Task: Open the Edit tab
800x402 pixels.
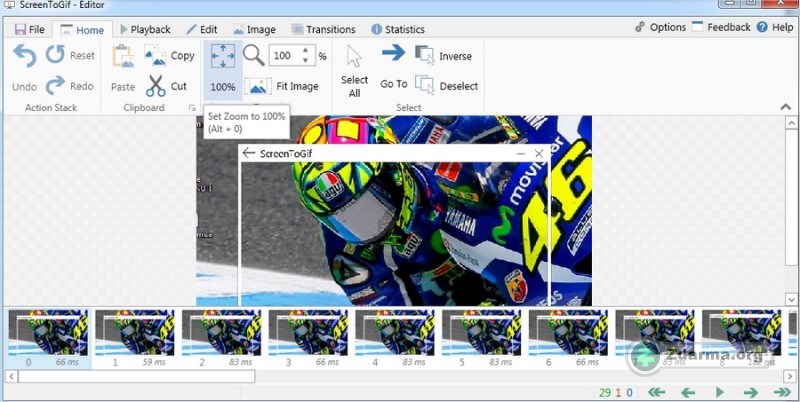Action: pyautogui.click(x=202, y=30)
